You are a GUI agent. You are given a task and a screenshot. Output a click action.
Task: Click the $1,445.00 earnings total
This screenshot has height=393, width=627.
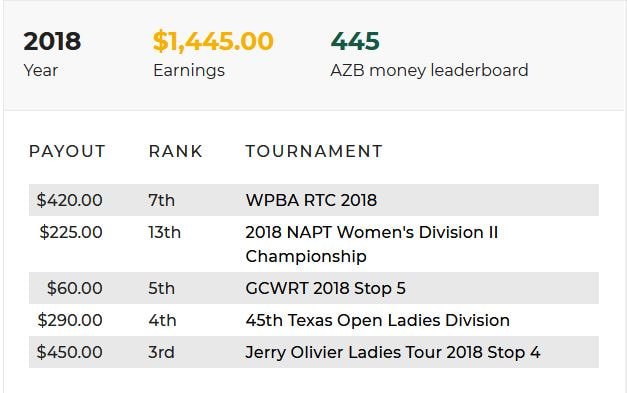click(213, 41)
